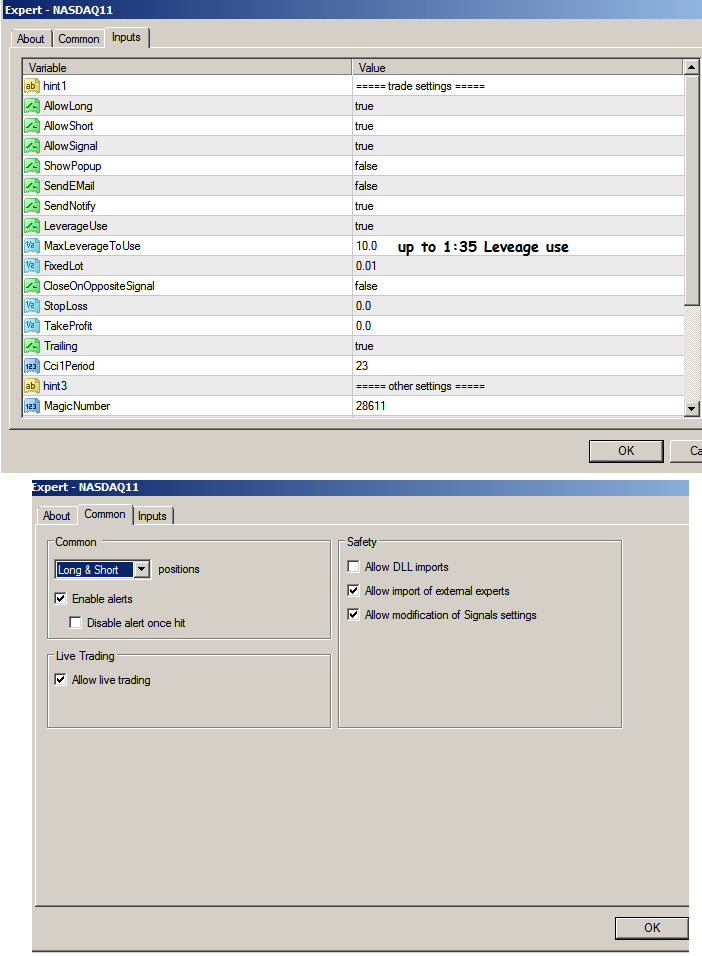Viewport: 702px width, 956px height.
Task: Click the AllowSignal variable name
Action: (71, 146)
